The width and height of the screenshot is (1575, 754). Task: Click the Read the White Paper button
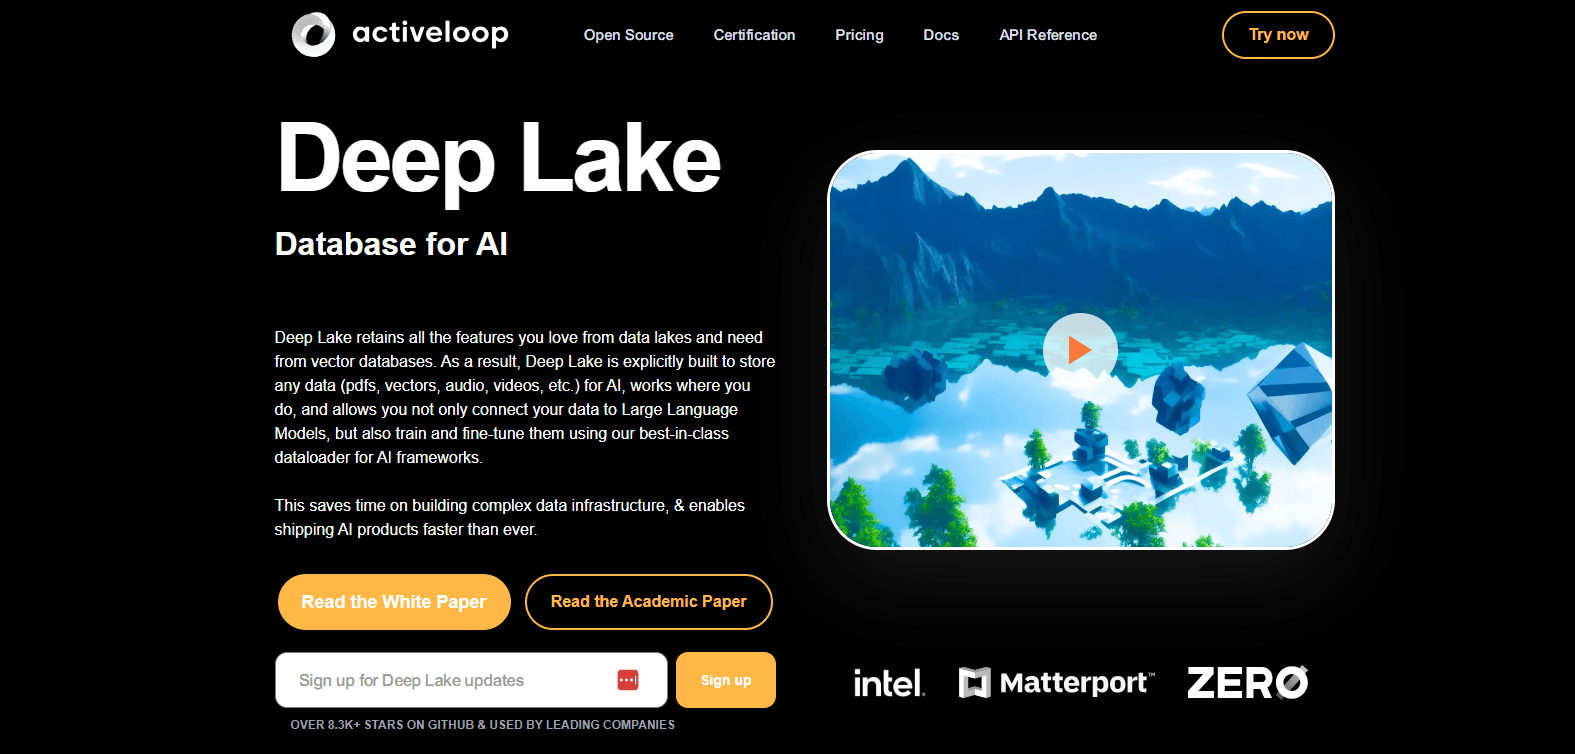[394, 602]
